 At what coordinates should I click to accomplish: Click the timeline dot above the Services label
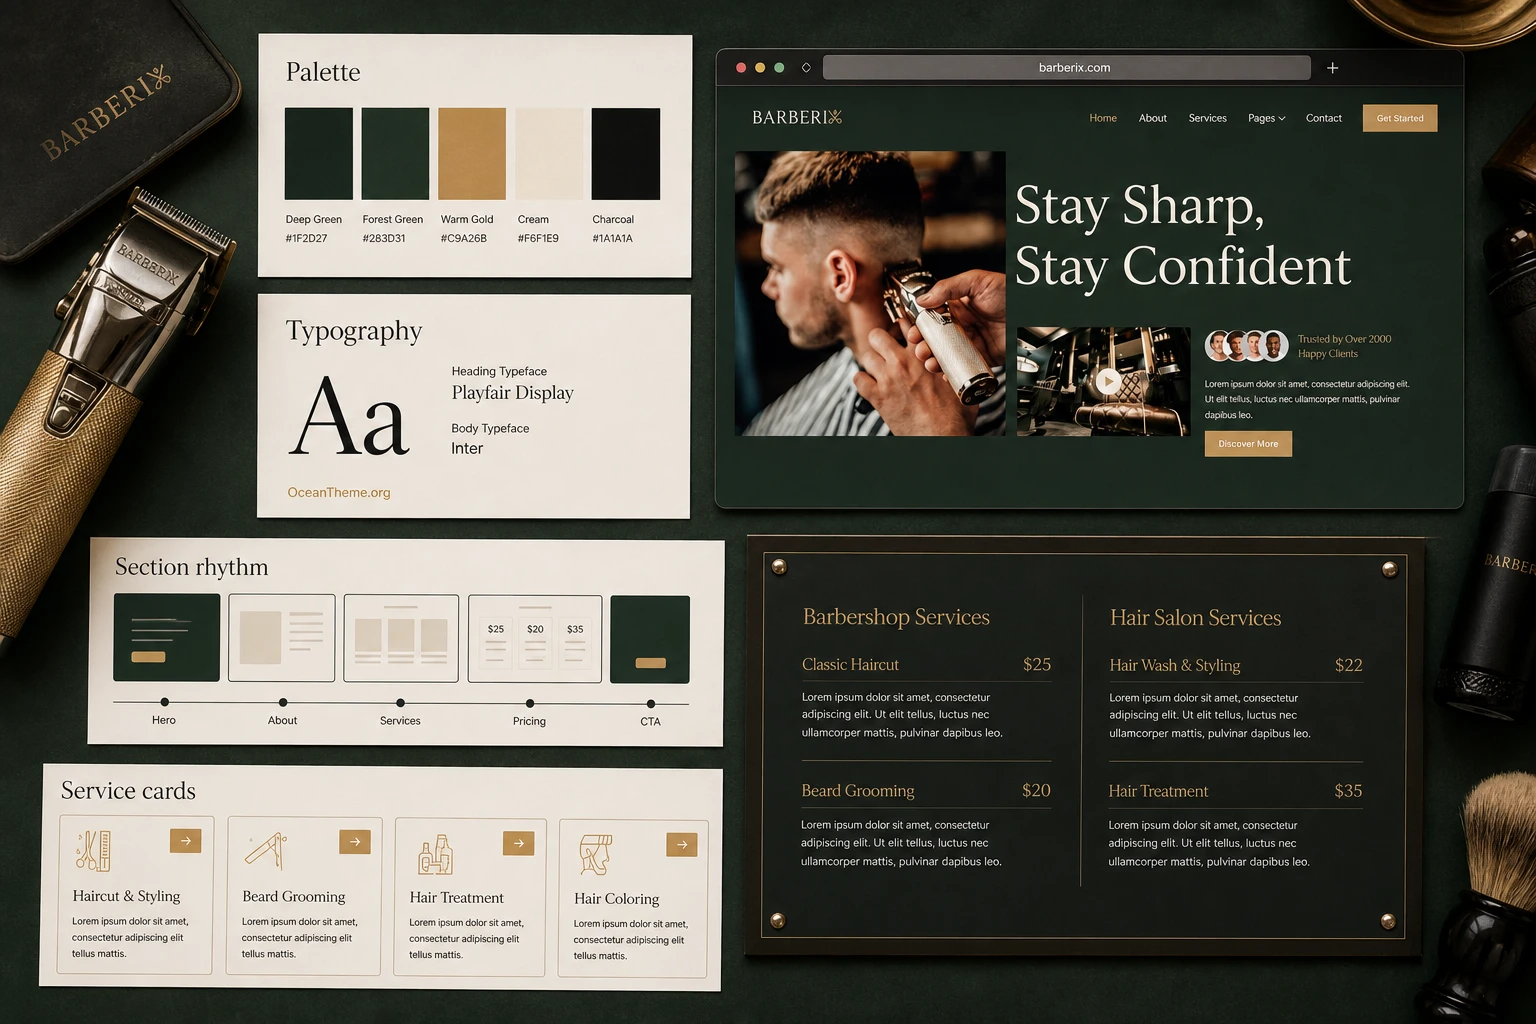tap(400, 703)
